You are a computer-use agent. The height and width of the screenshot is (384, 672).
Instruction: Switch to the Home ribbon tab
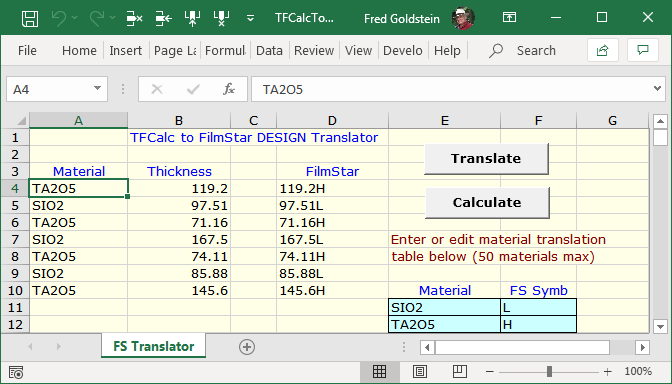79,51
